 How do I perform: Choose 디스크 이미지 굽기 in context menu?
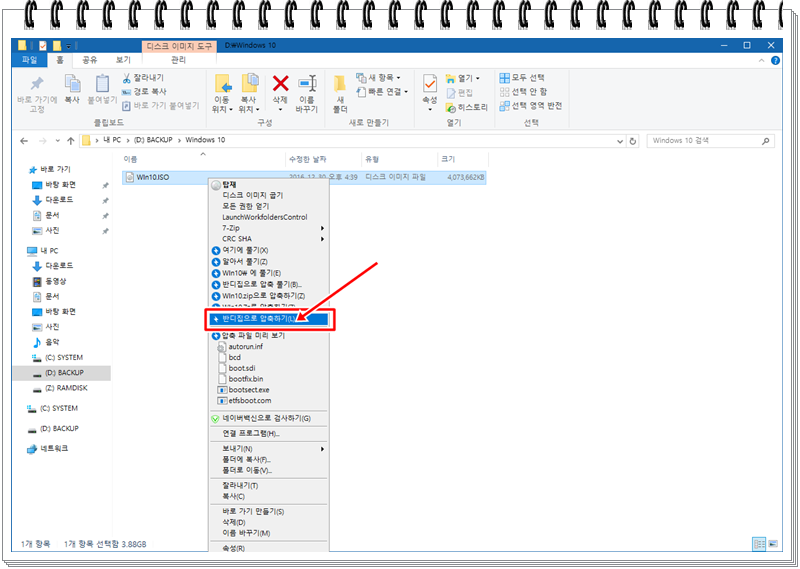(268, 195)
